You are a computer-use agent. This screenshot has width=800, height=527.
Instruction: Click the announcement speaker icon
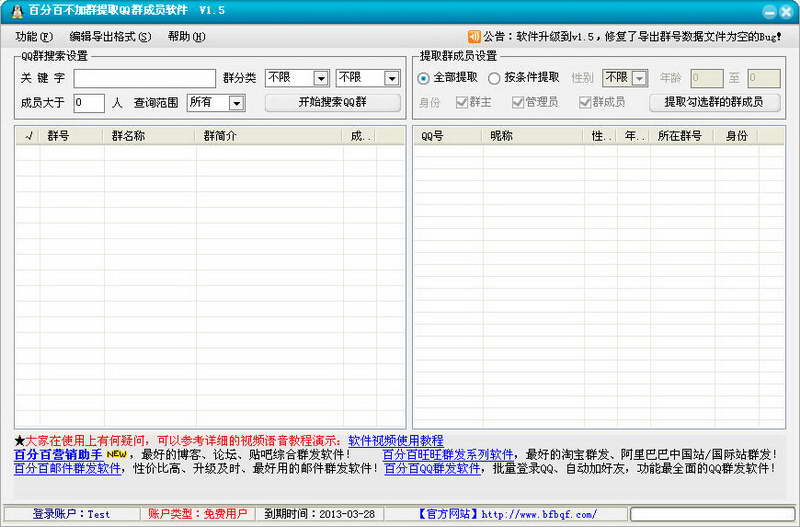coord(474,37)
